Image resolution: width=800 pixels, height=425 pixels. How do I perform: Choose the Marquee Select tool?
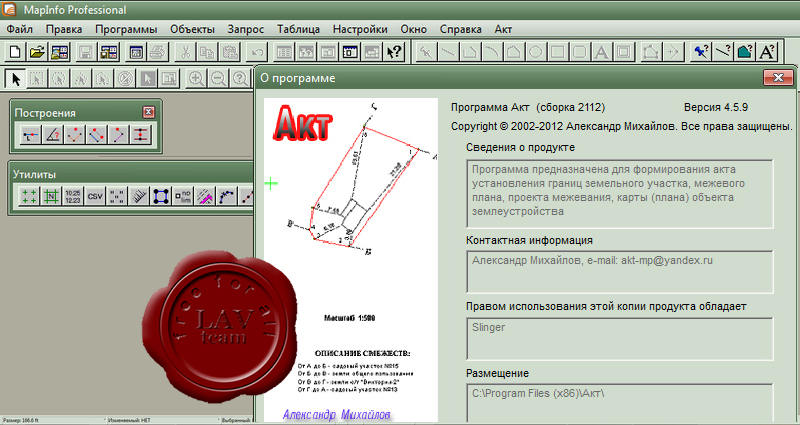(36, 79)
